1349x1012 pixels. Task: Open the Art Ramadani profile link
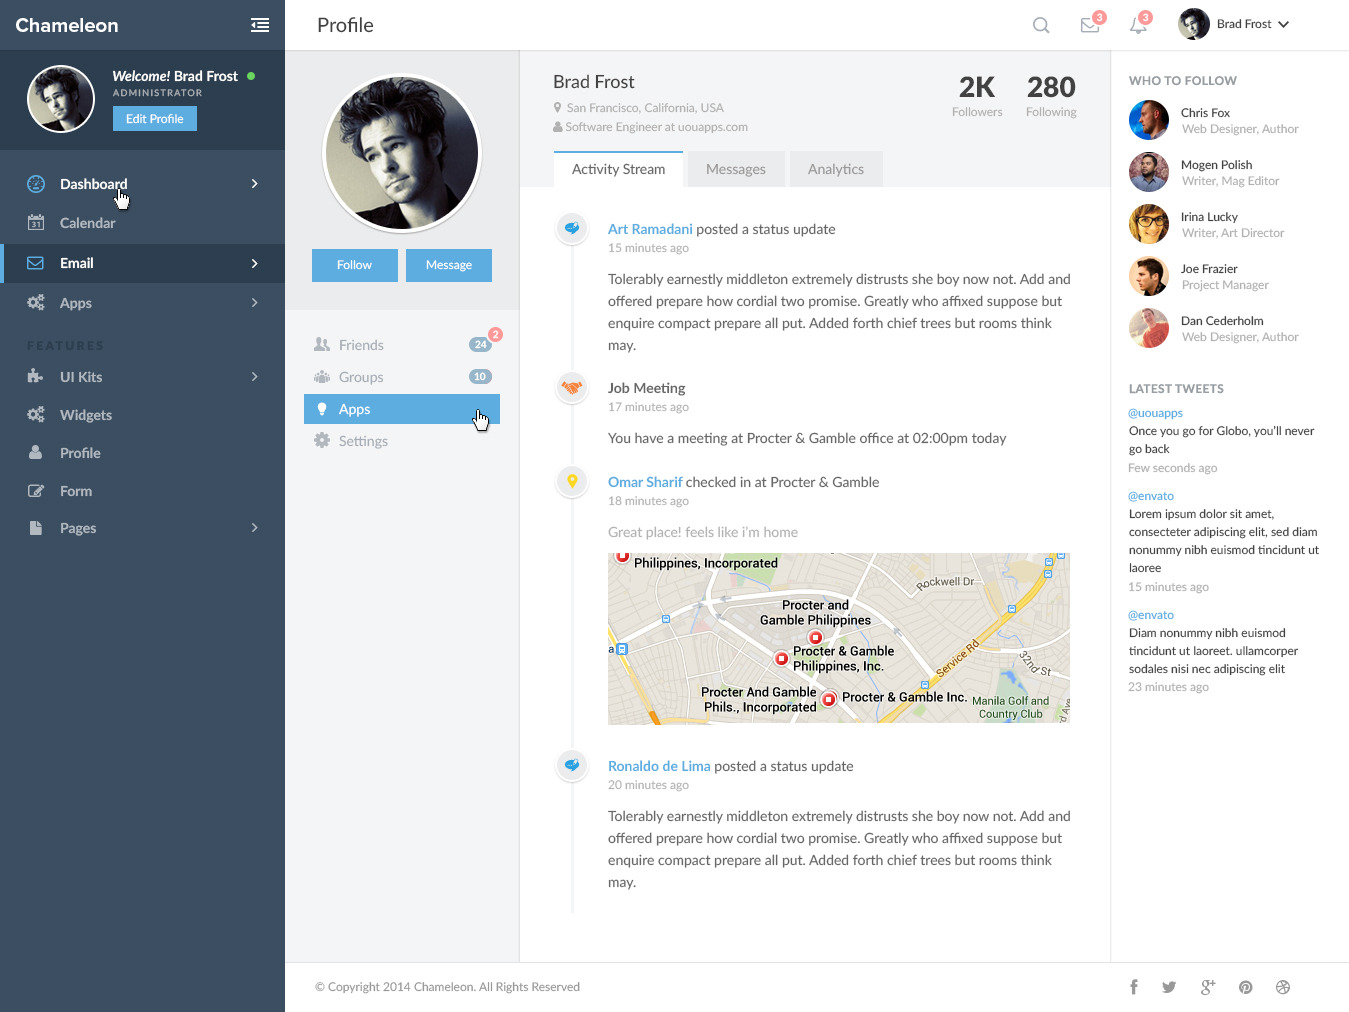tap(650, 229)
